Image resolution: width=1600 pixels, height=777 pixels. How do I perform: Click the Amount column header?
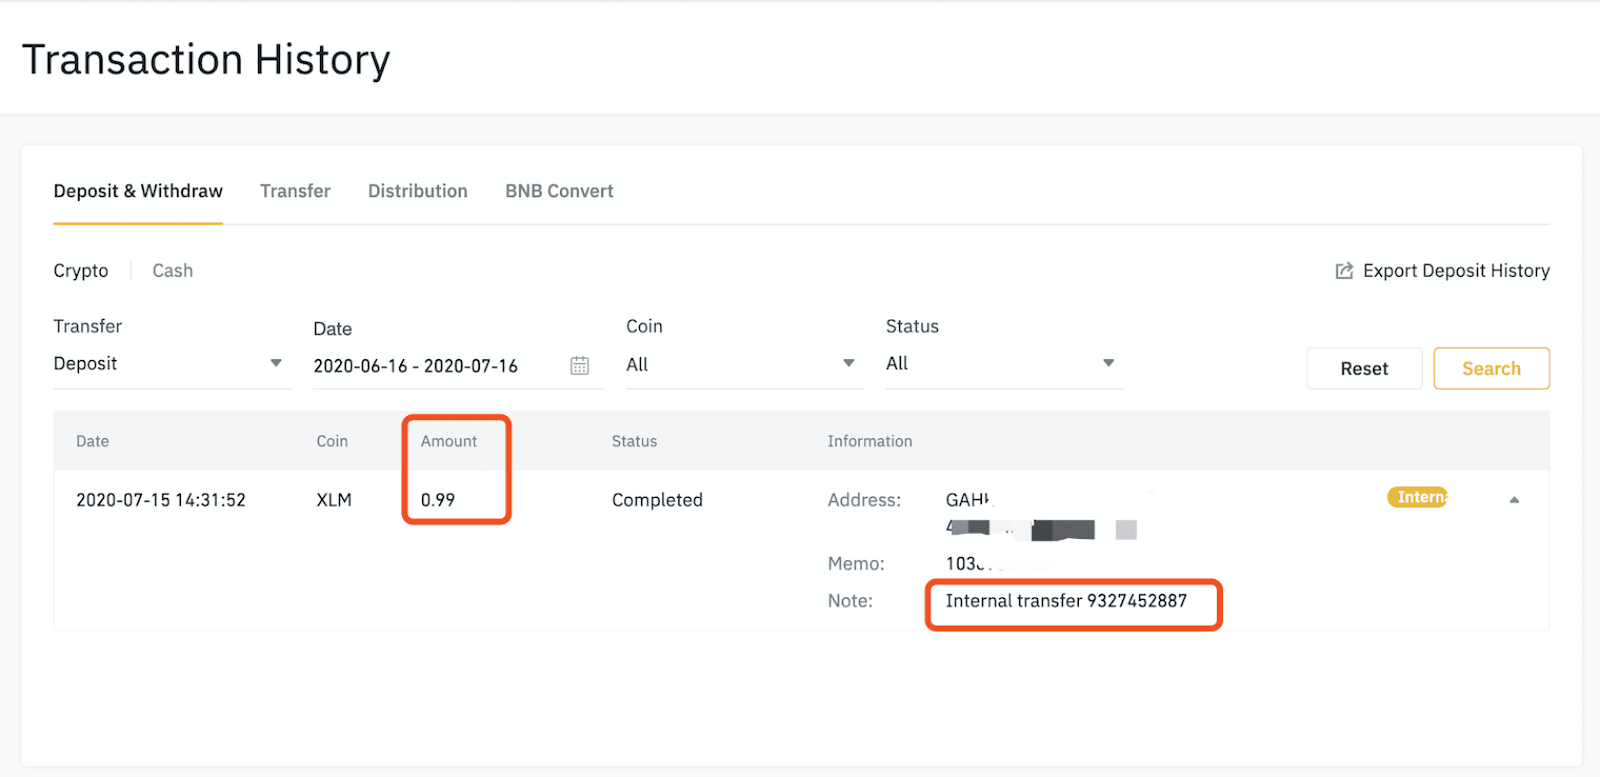click(449, 441)
